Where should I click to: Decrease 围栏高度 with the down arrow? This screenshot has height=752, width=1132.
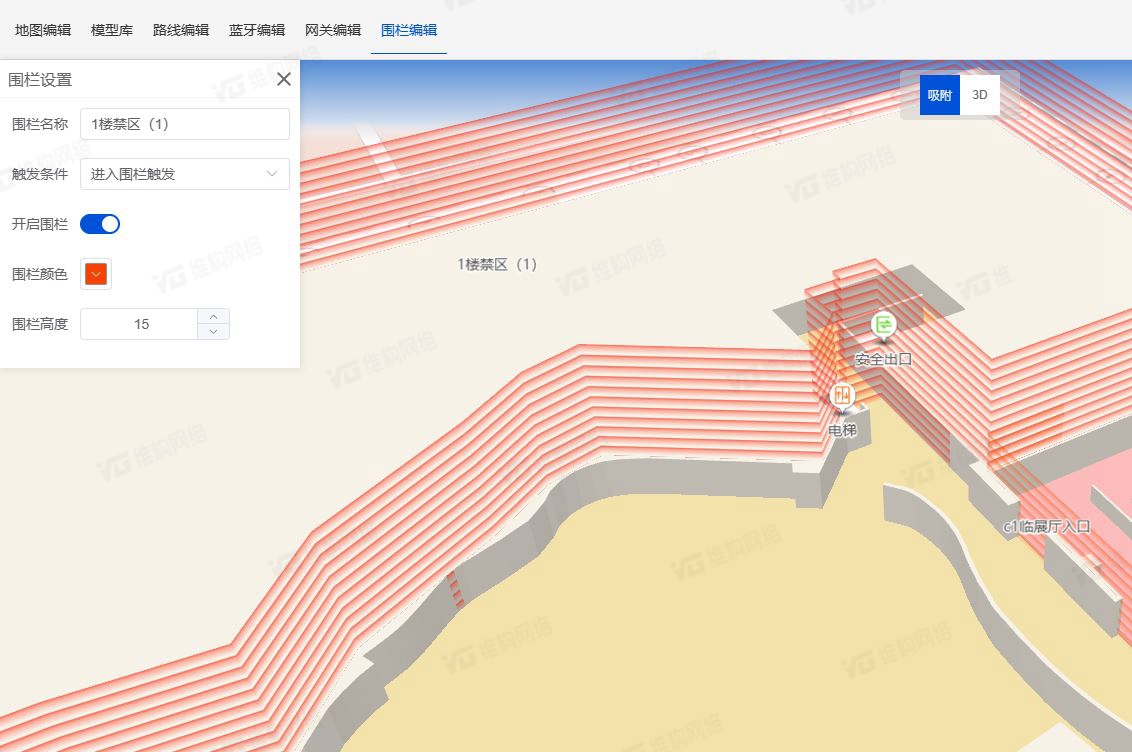(x=214, y=332)
